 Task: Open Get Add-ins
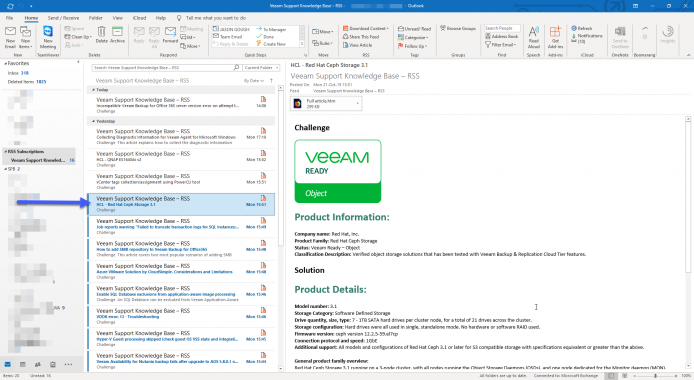click(x=555, y=37)
